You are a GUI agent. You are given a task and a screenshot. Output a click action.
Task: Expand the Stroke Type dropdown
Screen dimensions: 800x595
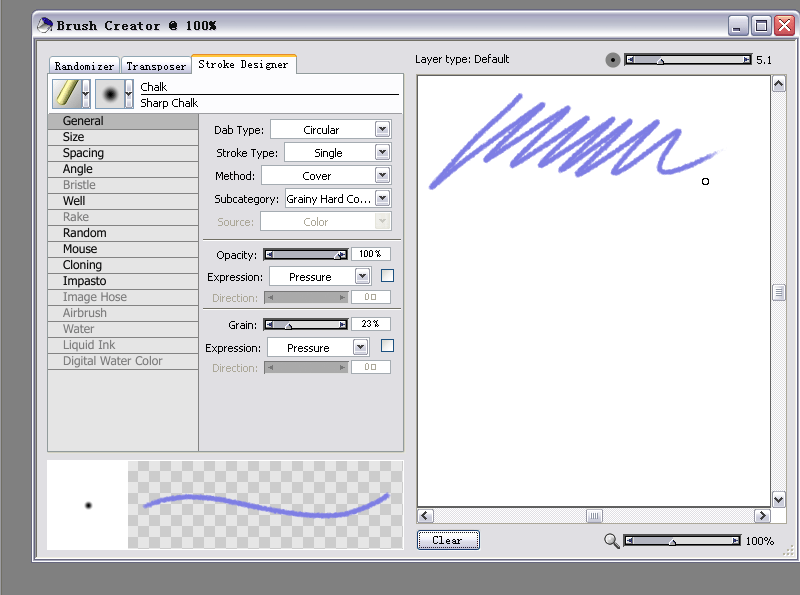tap(382, 152)
